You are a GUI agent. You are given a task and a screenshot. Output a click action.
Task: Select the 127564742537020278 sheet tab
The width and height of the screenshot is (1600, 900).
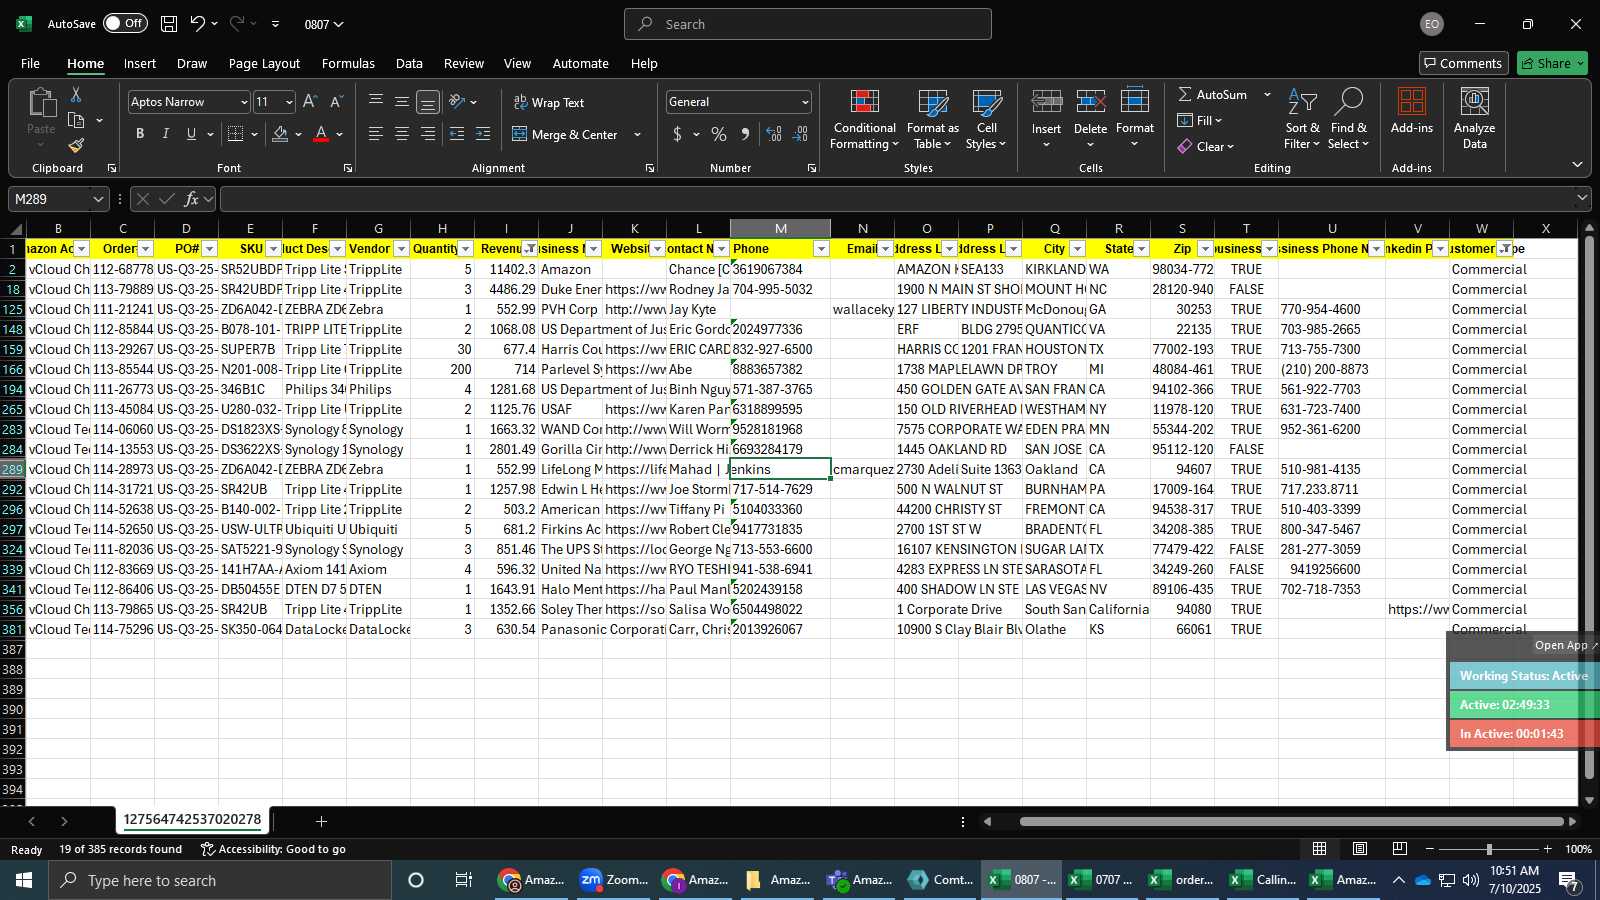coord(192,819)
